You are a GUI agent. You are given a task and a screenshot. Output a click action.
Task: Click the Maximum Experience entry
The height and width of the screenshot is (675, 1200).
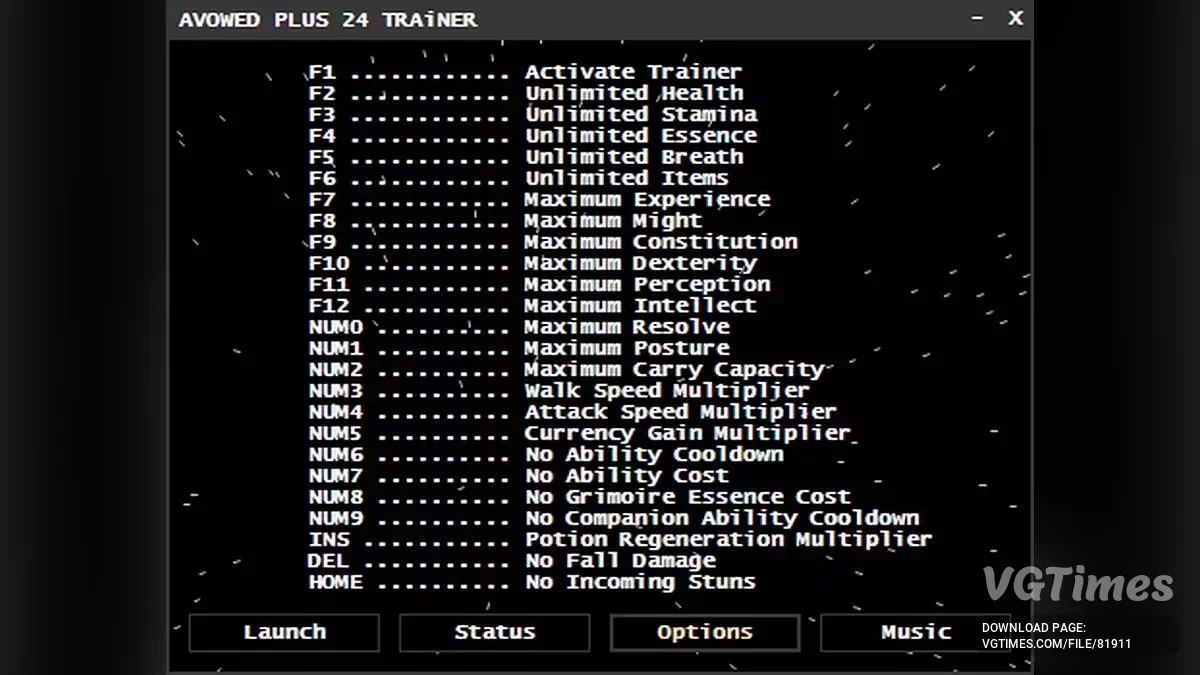click(x=647, y=199)
